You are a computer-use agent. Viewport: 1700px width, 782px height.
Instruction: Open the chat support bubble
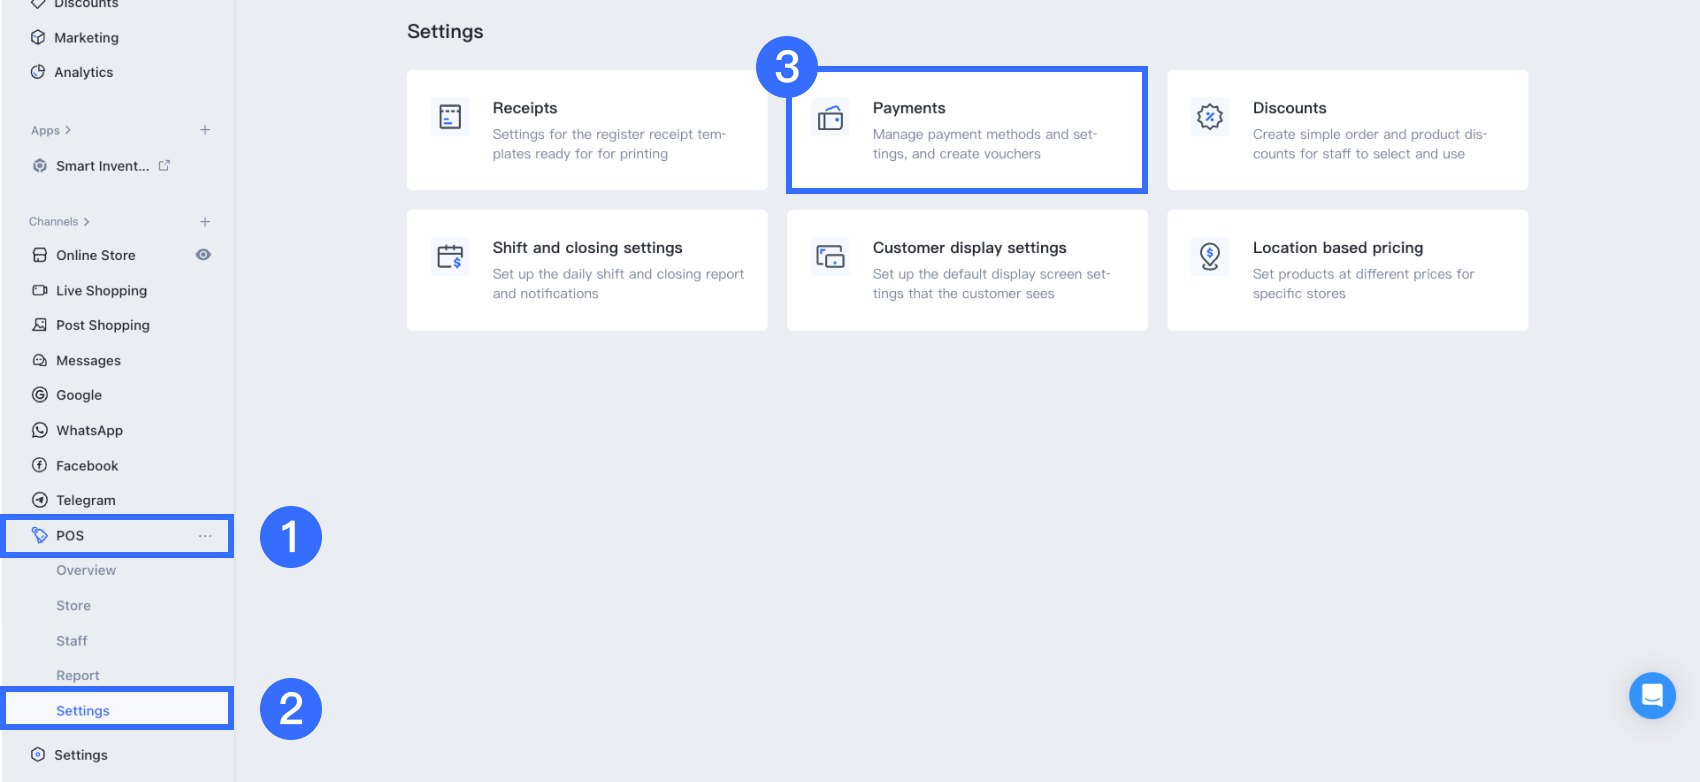click(1652, 695)
